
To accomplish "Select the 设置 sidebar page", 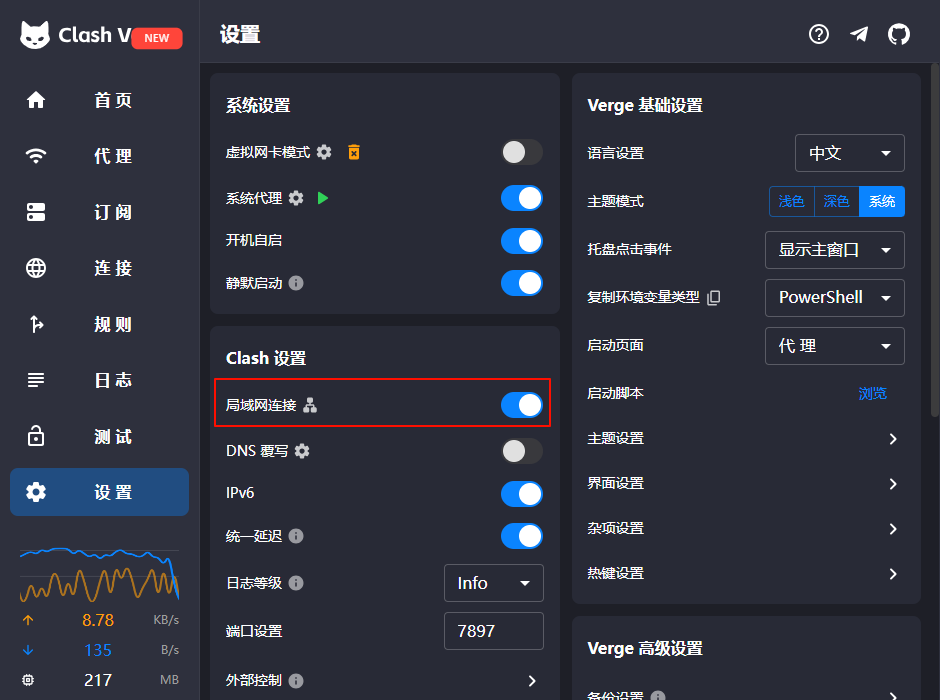I will tap(100, 492).
